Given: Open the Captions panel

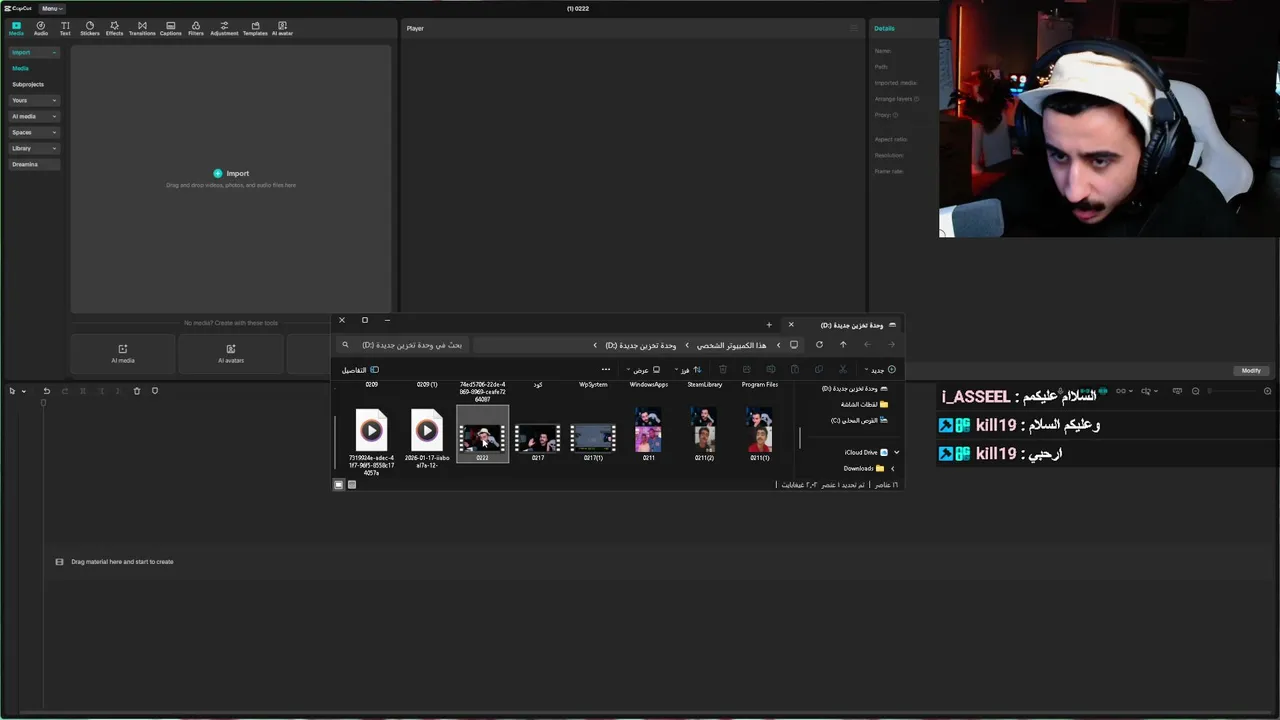Looking at the screenshot, I should (x=170, y=28).
